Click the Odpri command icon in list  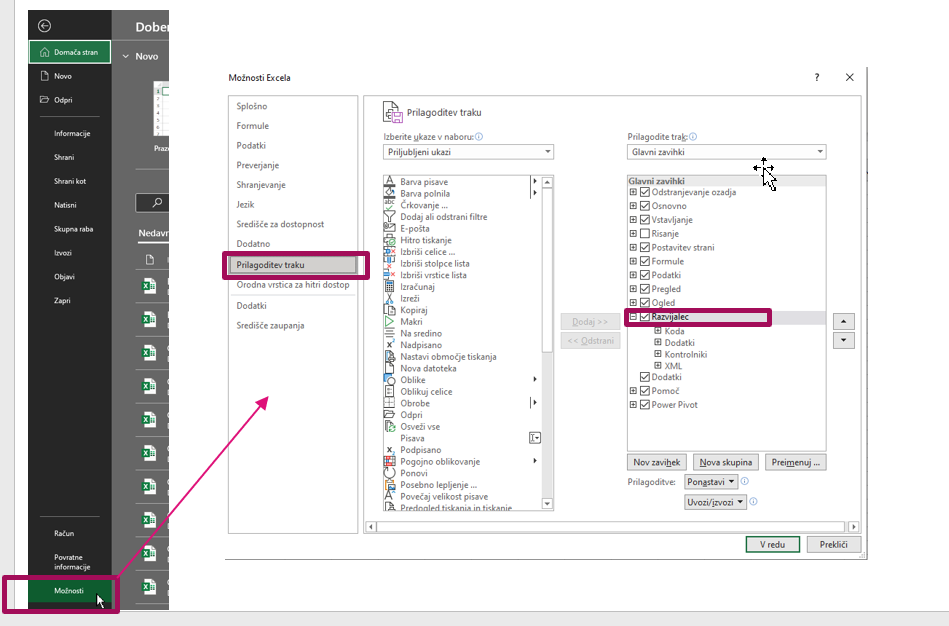(389, 415)
